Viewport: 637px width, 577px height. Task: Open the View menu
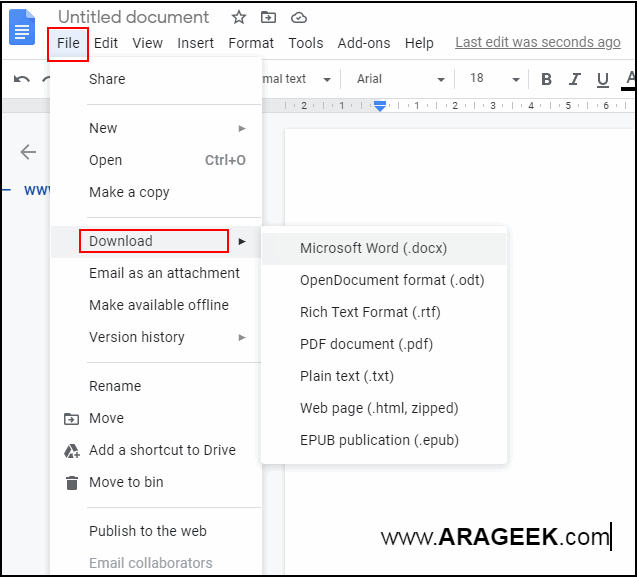coord(147,43)
